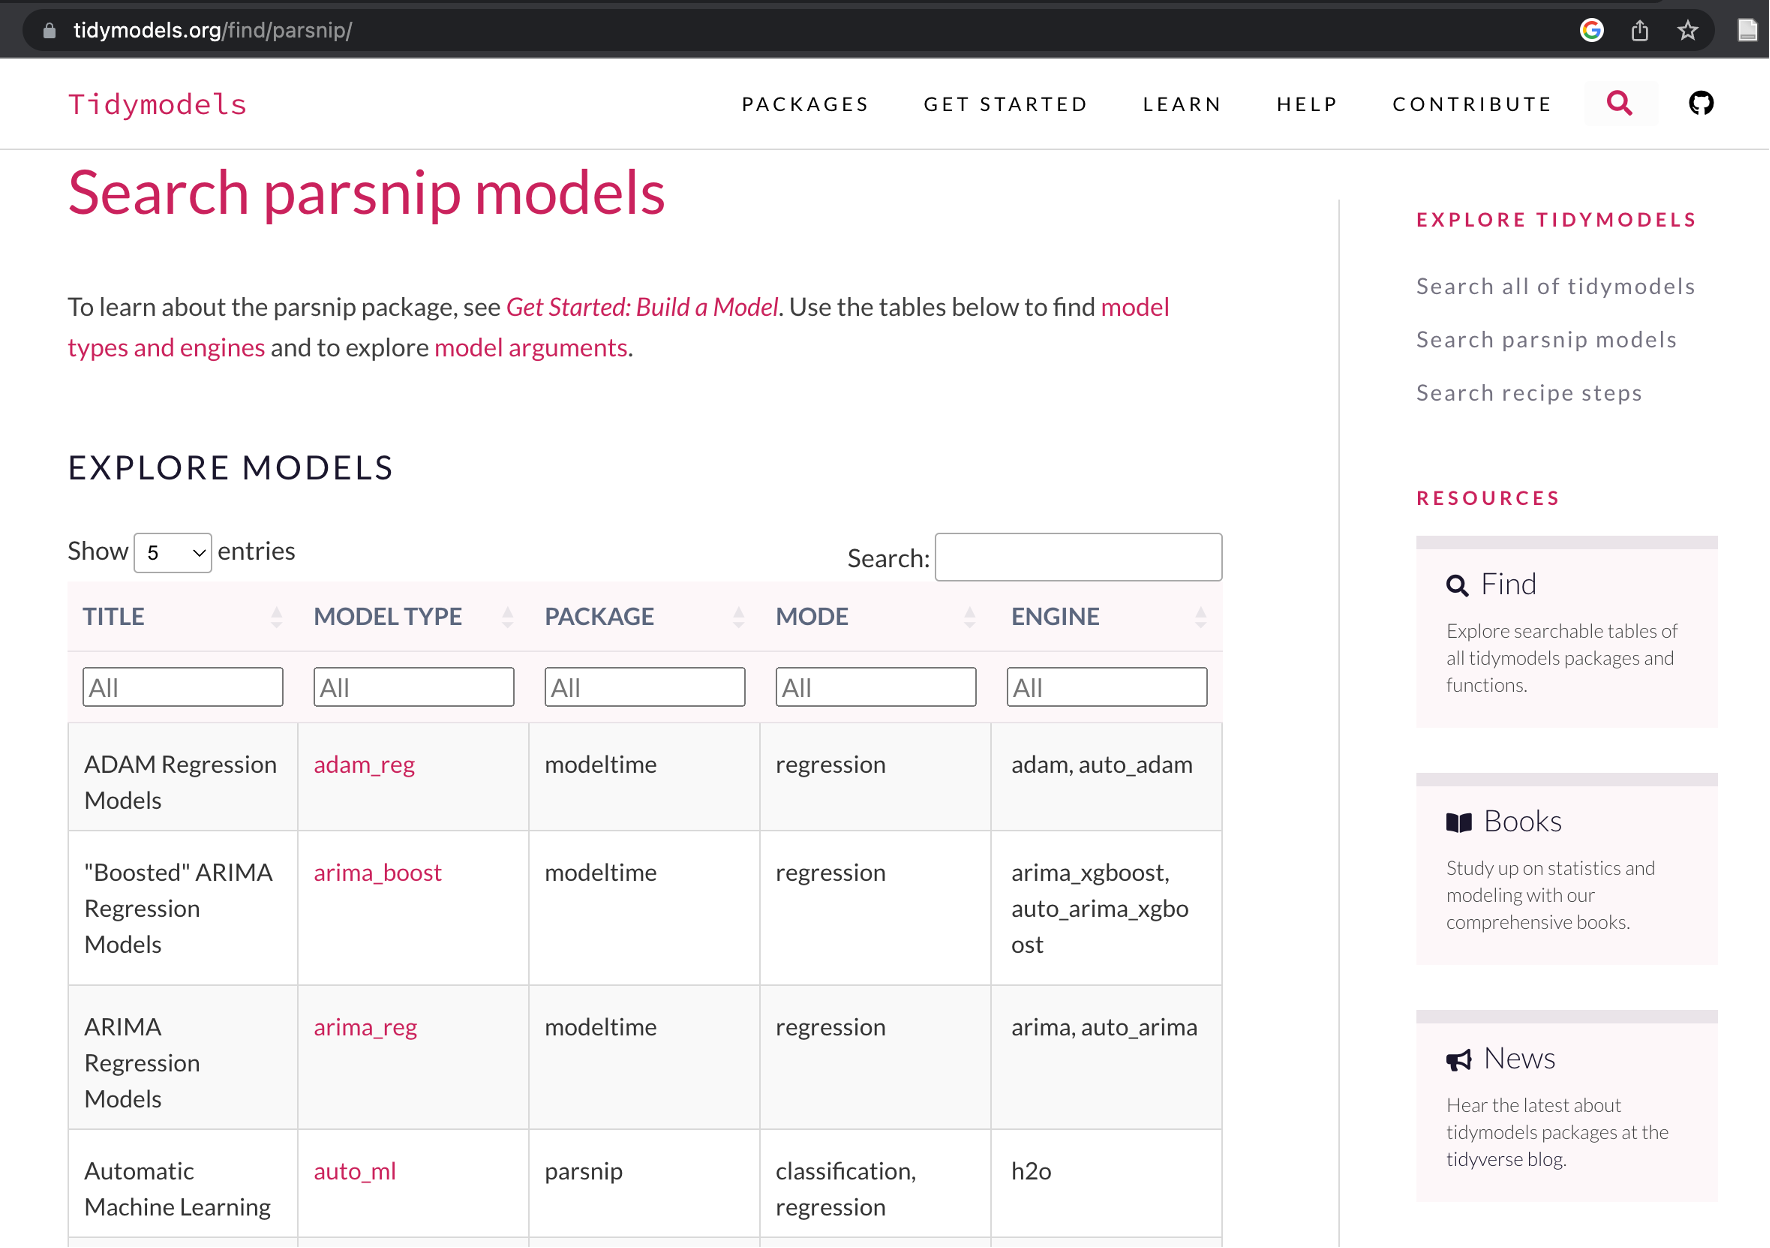Click the Books open-book icon
Image resolution: width=1770 pixels, height=1248 pixels.
pos(1459,823)
